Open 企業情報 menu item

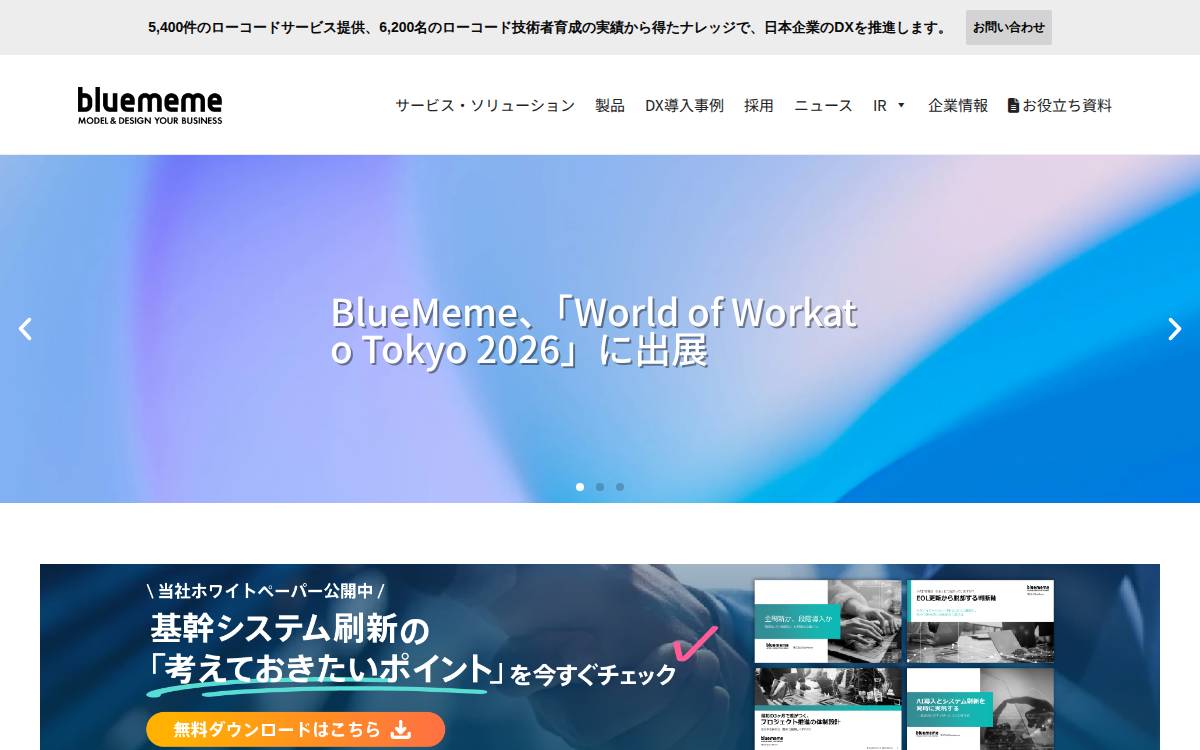point(958,105)
